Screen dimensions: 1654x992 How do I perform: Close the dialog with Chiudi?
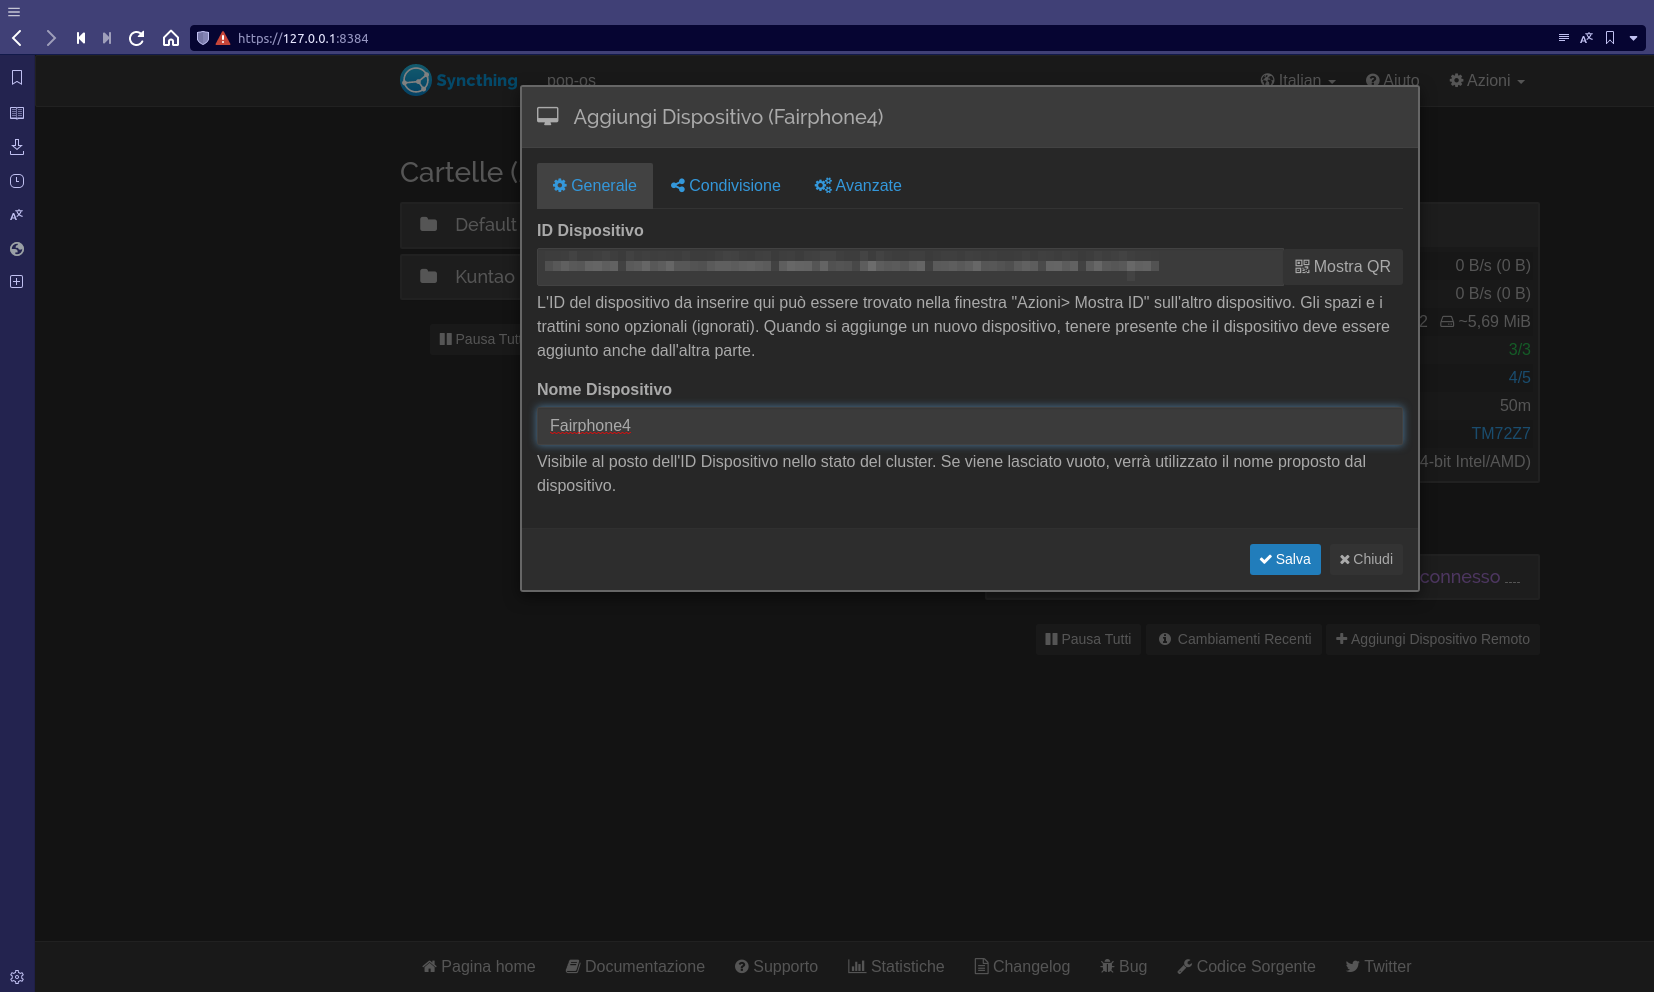1366,559
